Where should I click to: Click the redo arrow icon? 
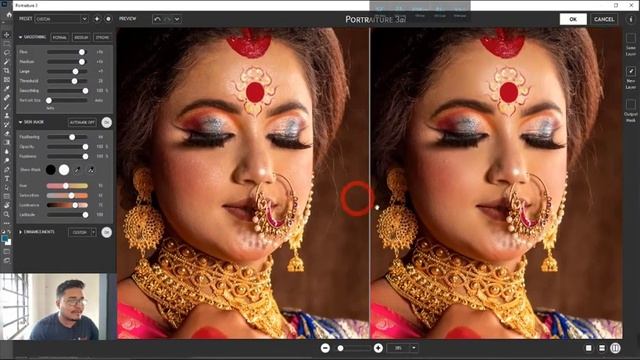pos(167,19)
